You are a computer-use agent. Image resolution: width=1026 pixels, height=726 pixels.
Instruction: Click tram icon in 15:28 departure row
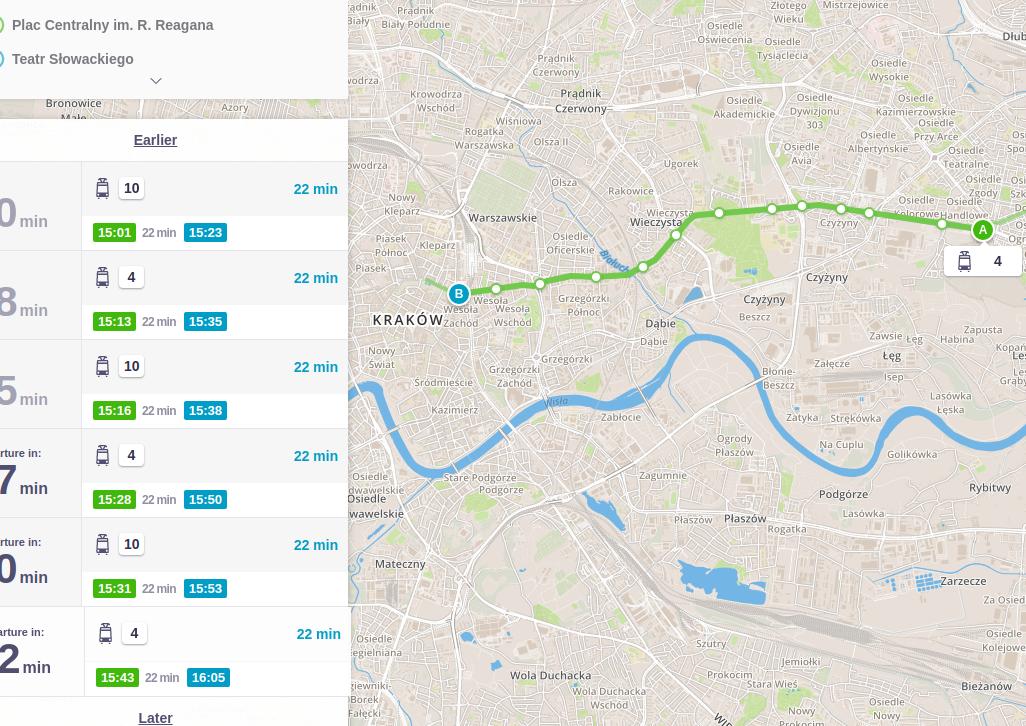tap(102, 455)
